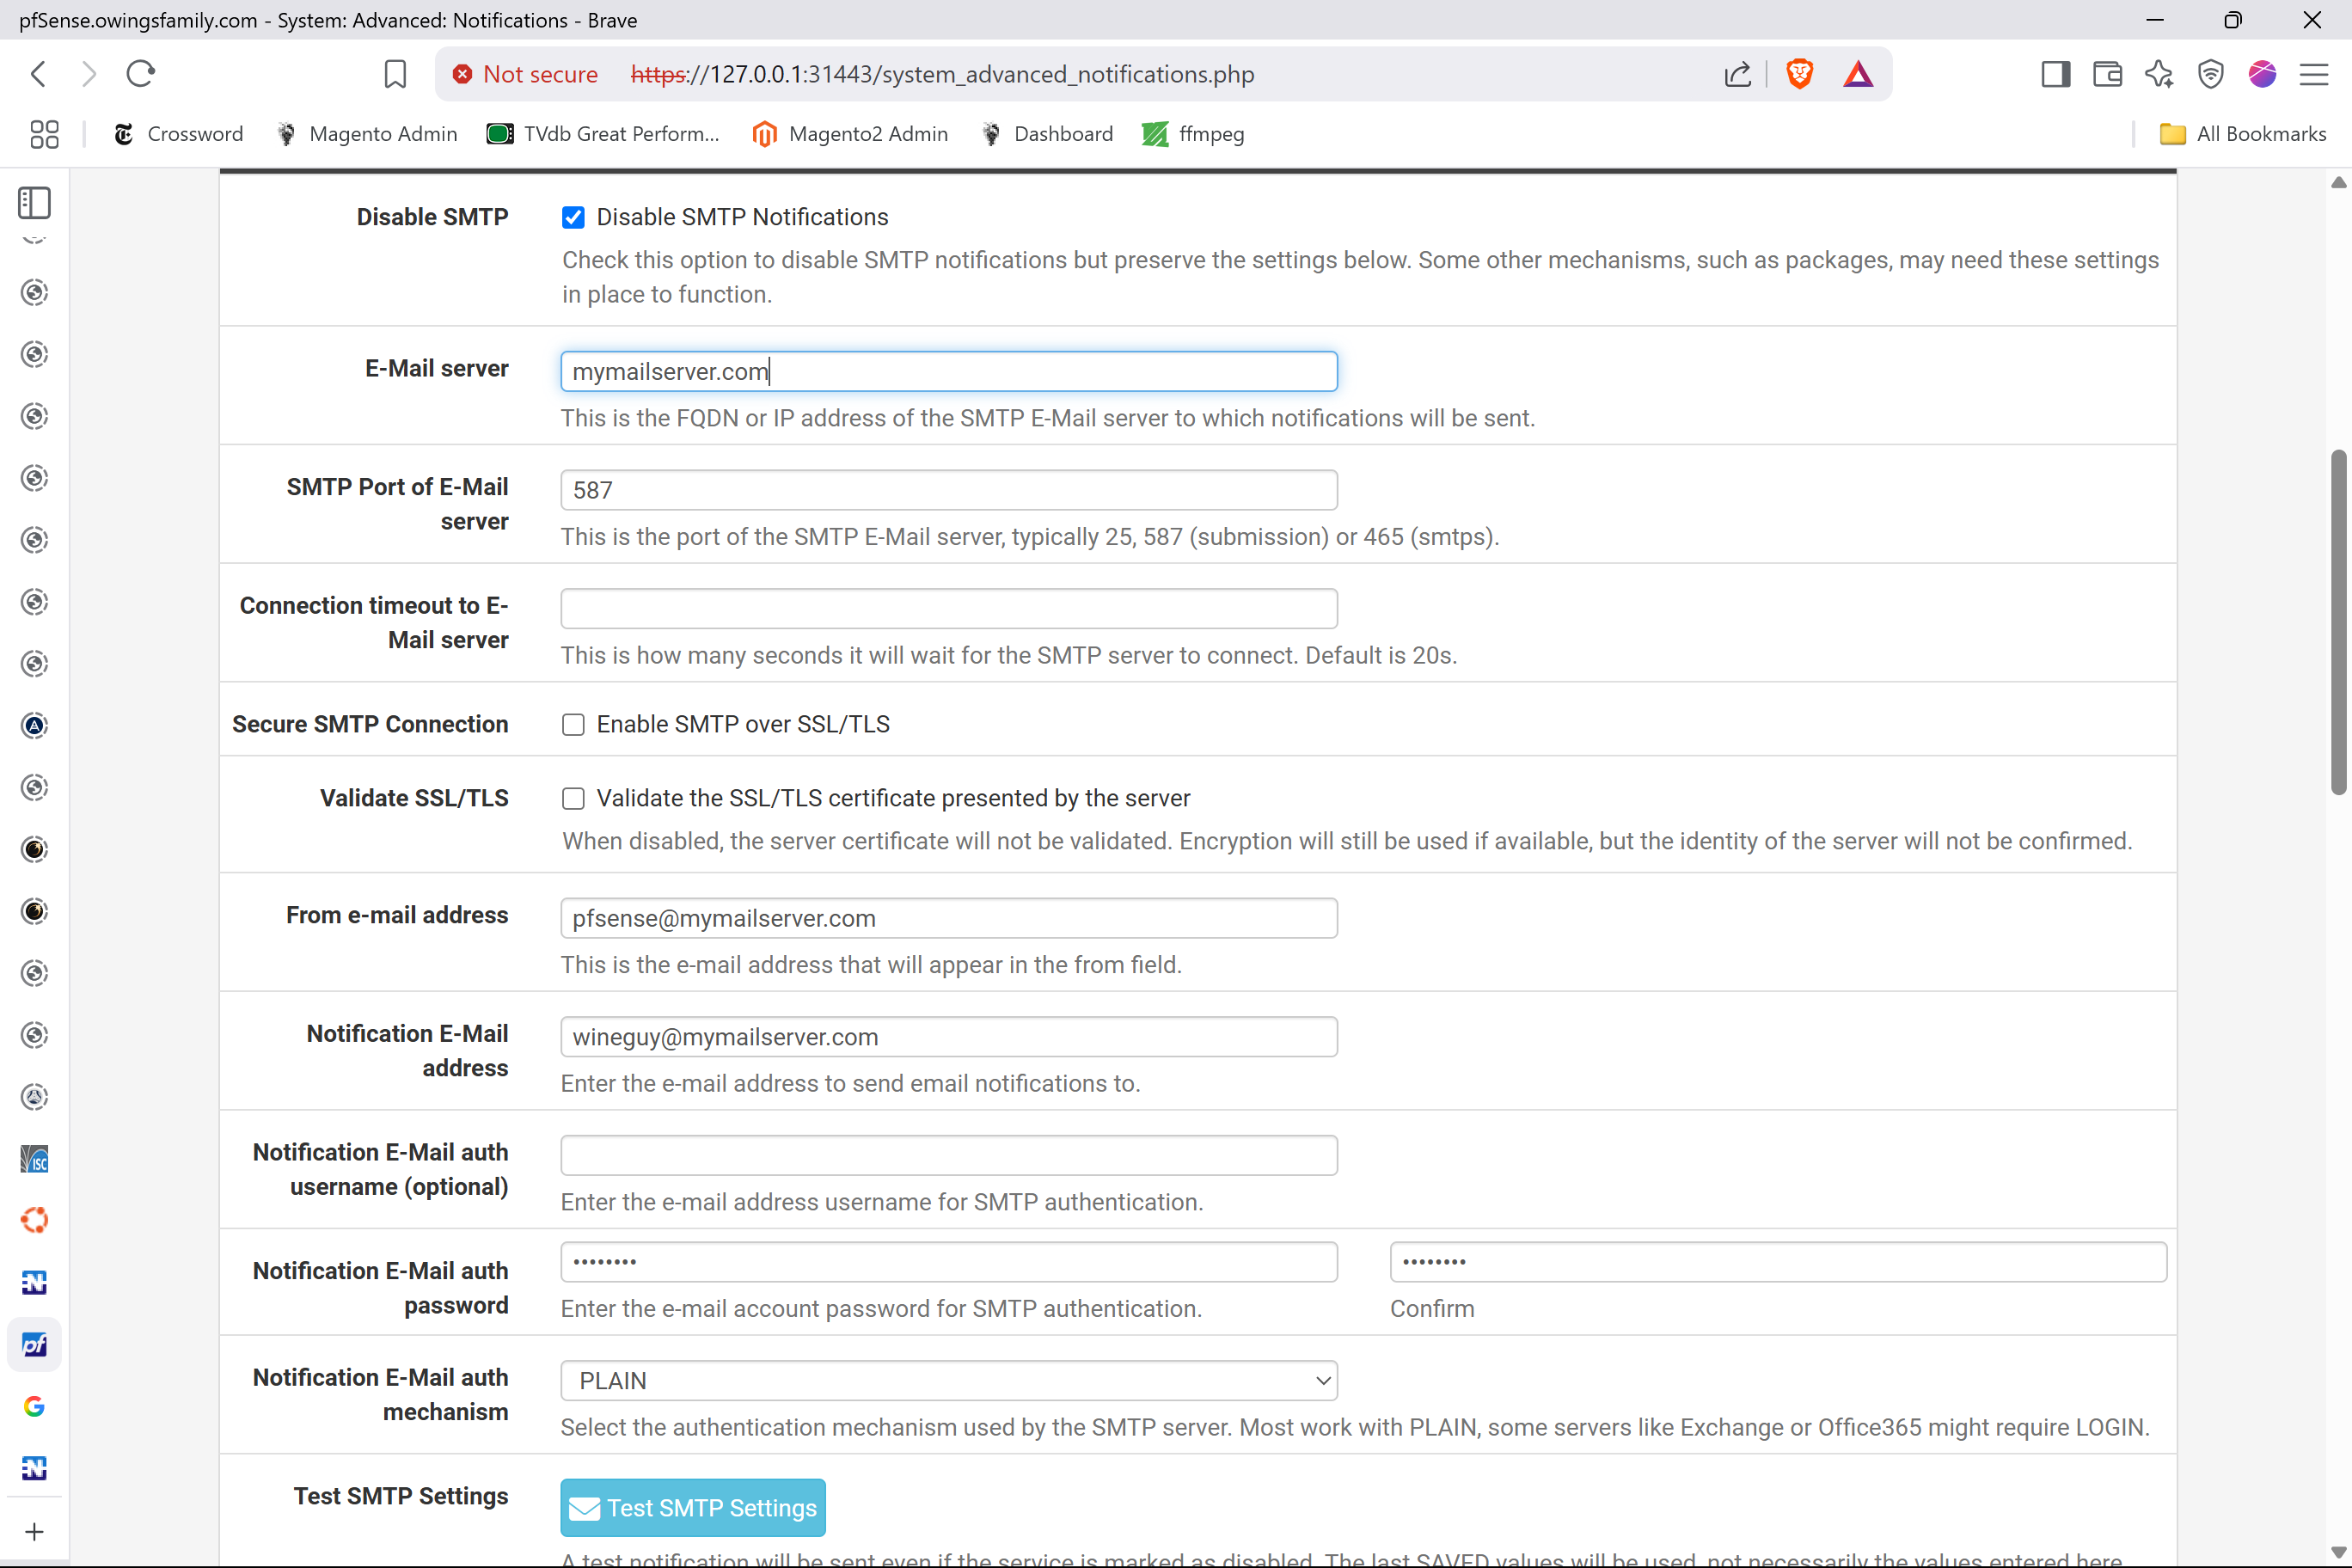Enable SMTP over SSL/TLS checkbox
2352x1568 pixels.
click(x=573, y=725)
